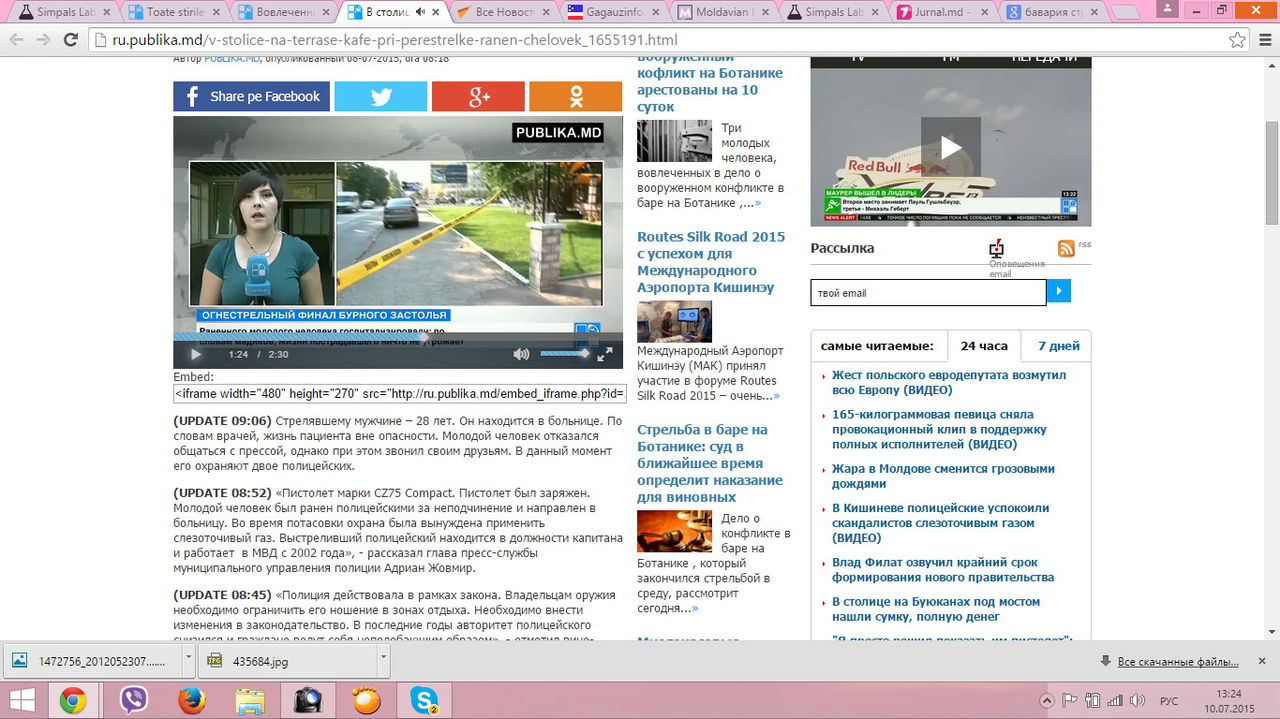
Task: Open the Chrome menu button
Action: pos(1264,40)
